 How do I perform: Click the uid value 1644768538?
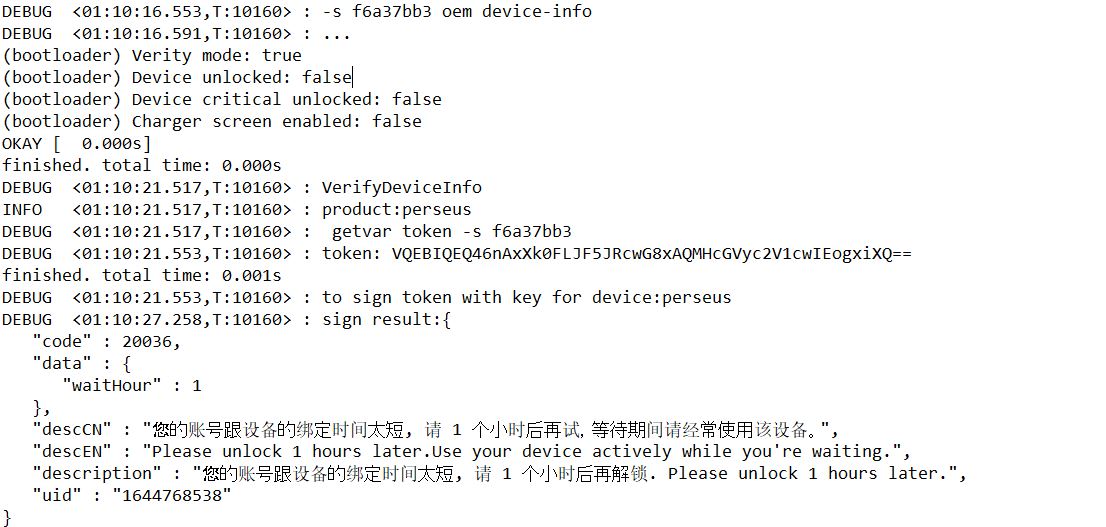pos(171,495)
